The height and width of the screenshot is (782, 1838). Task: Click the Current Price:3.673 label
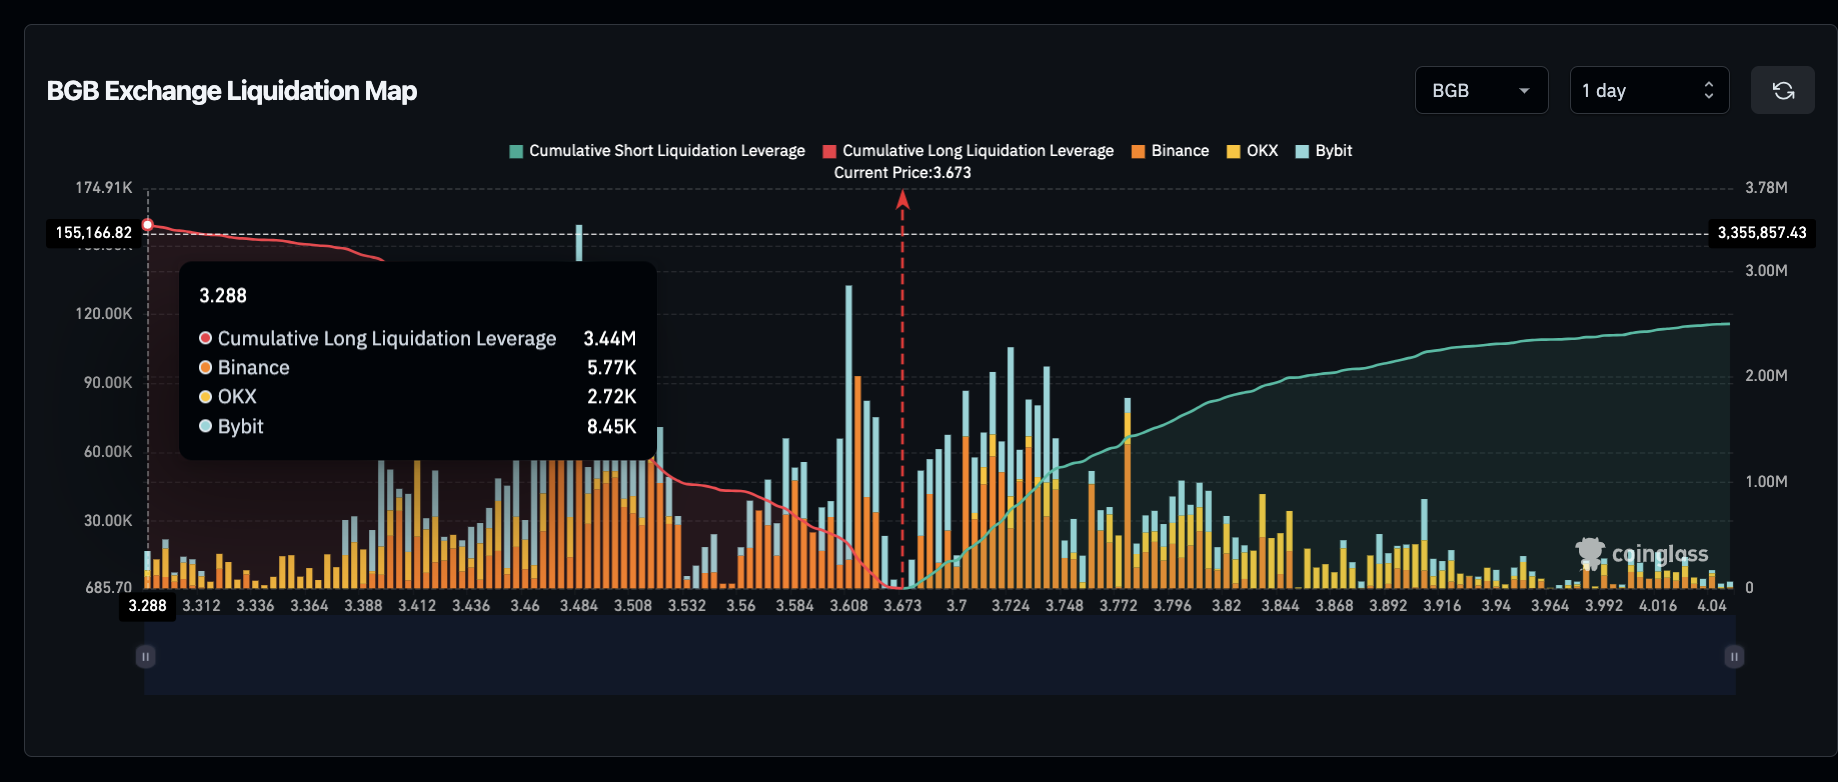pos(902,173)
